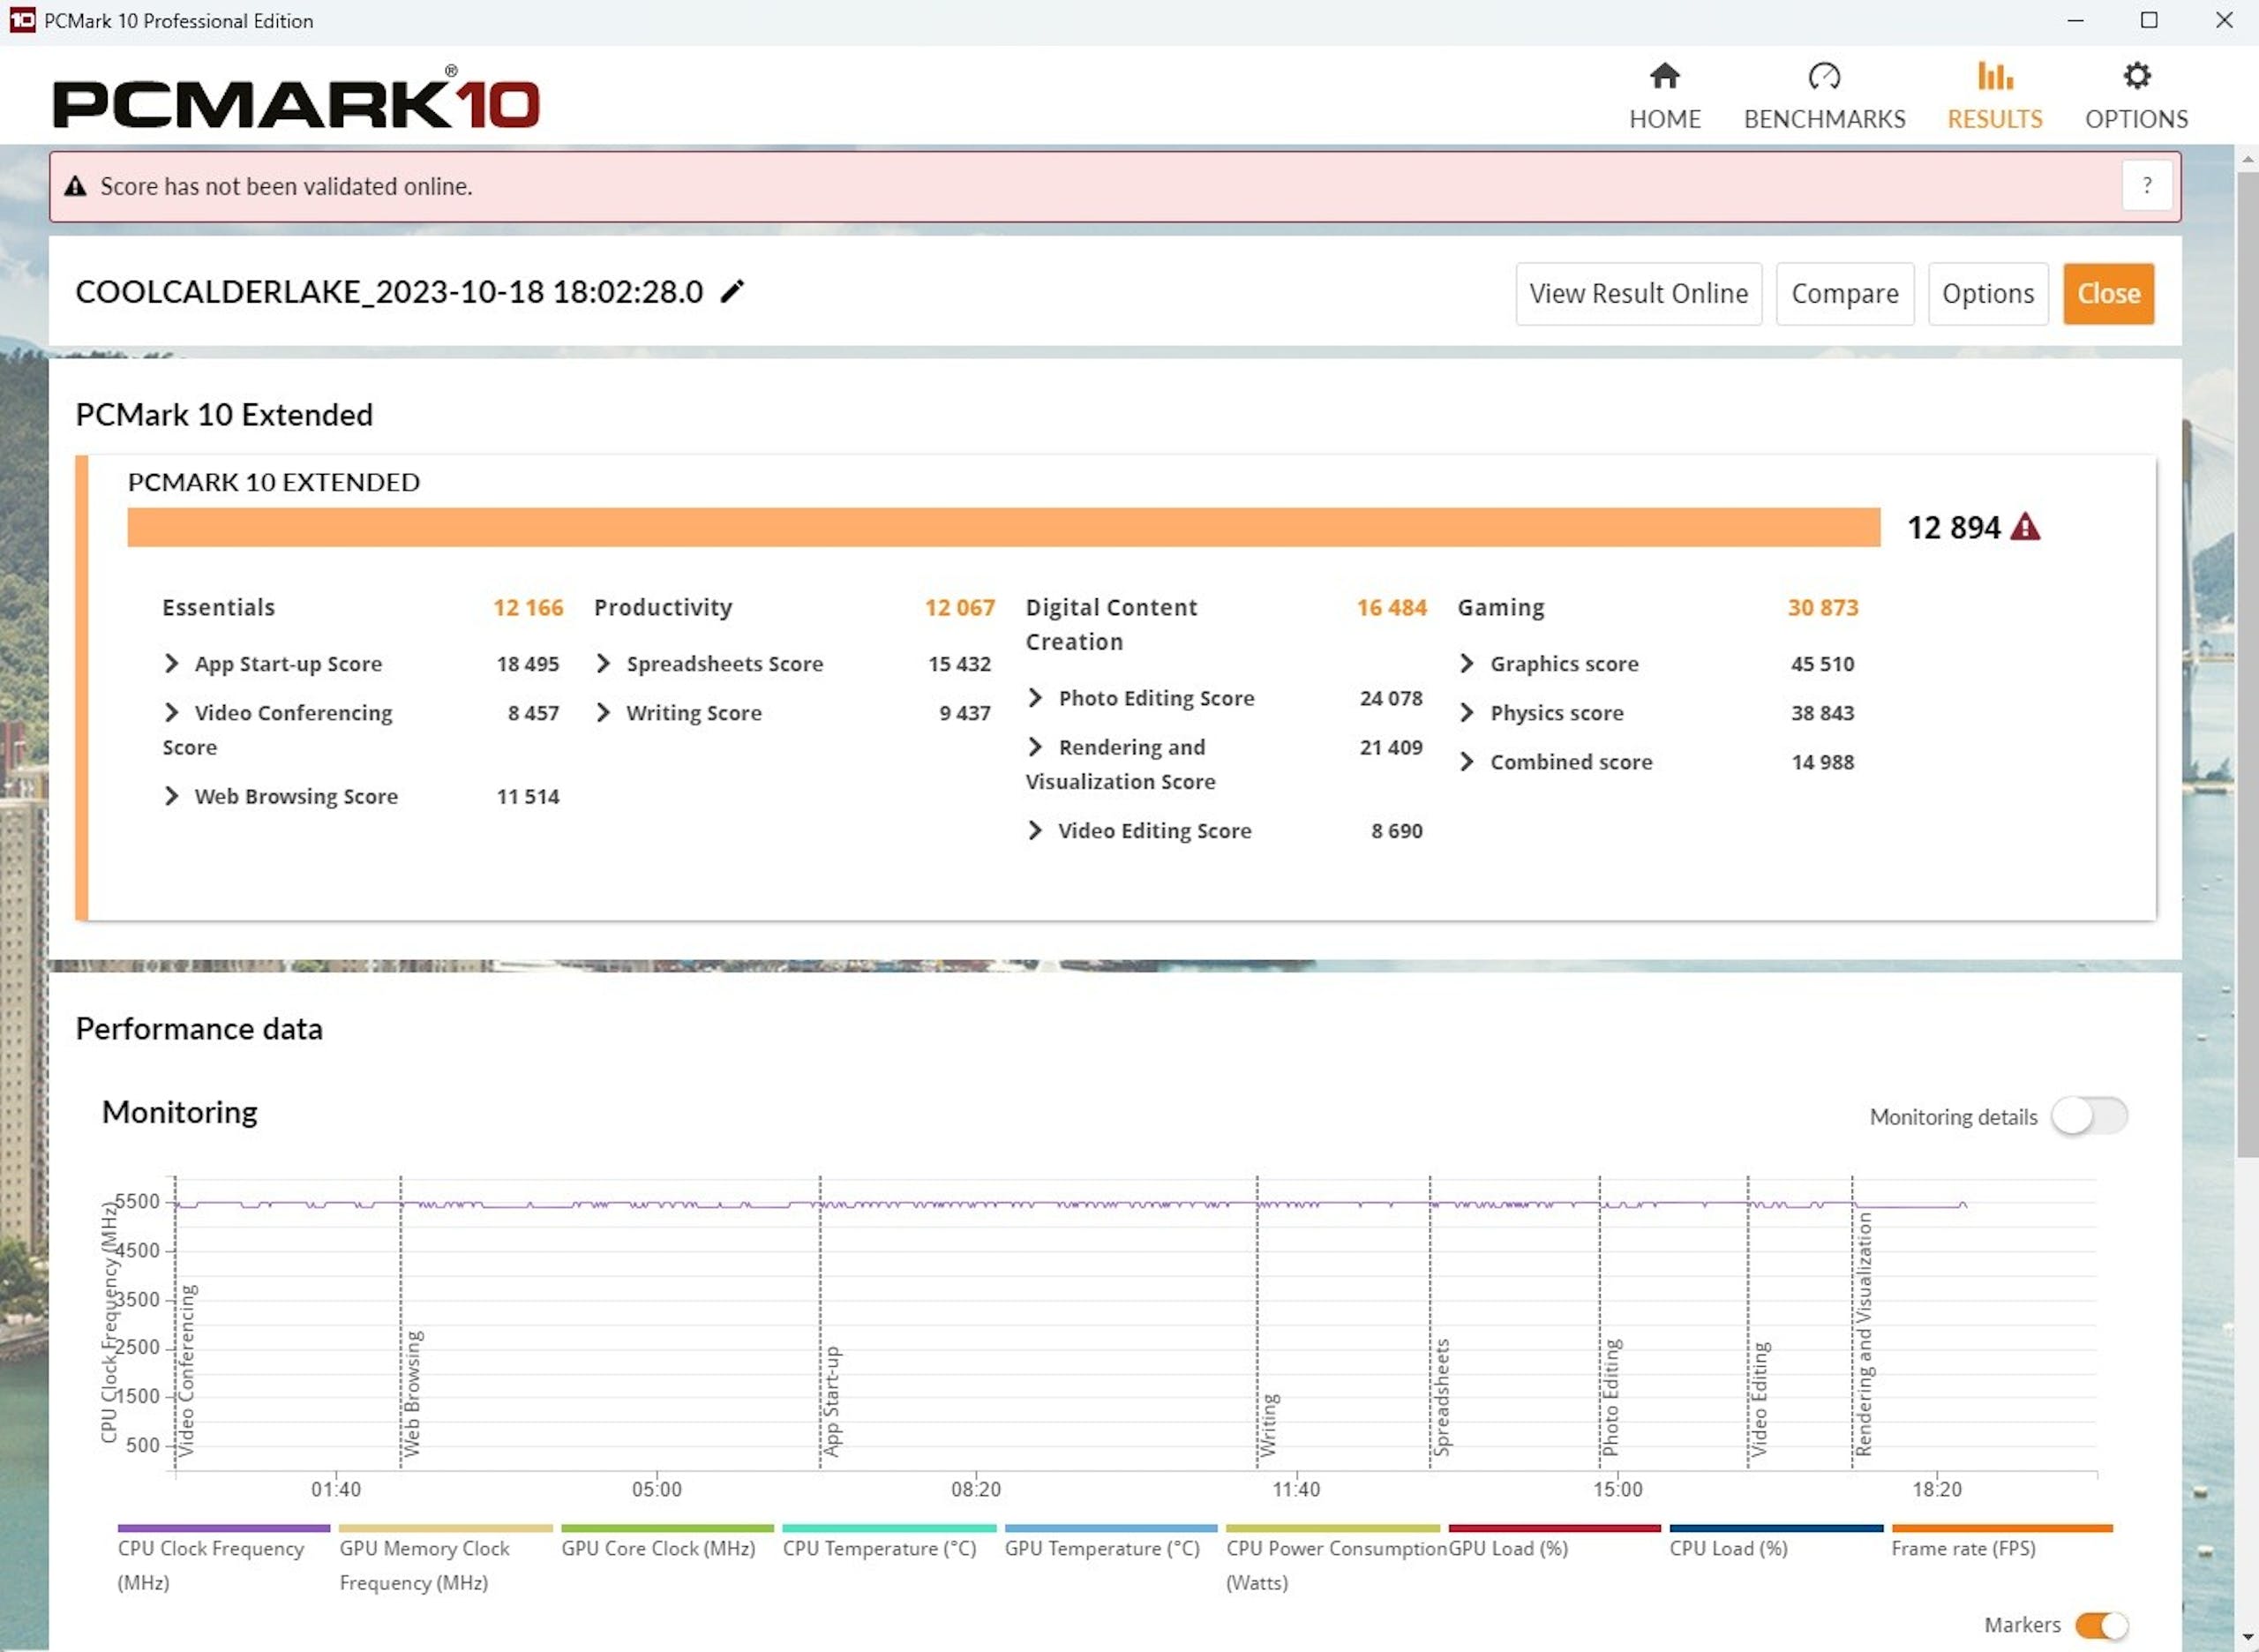Click the Rendering and Visualization chart marker
Viewport: 2259px width, 1652px height.
tap(1863, 1334)
